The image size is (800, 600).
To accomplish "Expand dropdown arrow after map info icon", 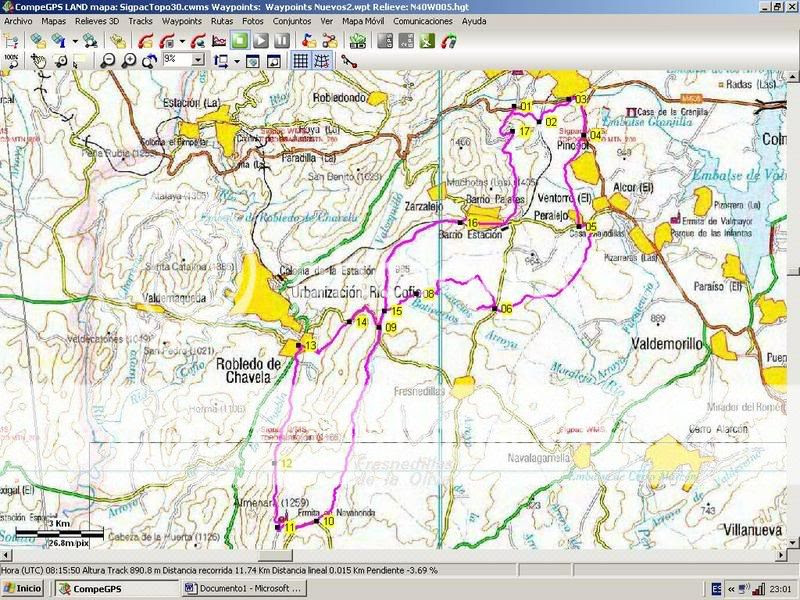I will click(x=75, y=41).
